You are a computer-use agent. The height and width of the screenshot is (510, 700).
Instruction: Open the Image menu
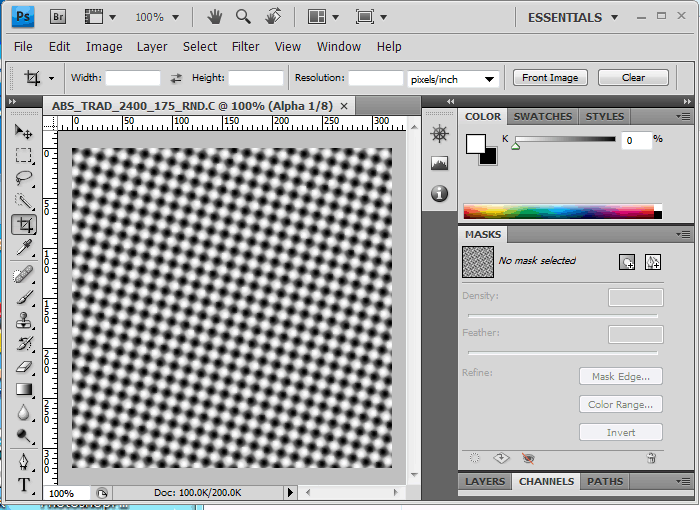[104, 46]
